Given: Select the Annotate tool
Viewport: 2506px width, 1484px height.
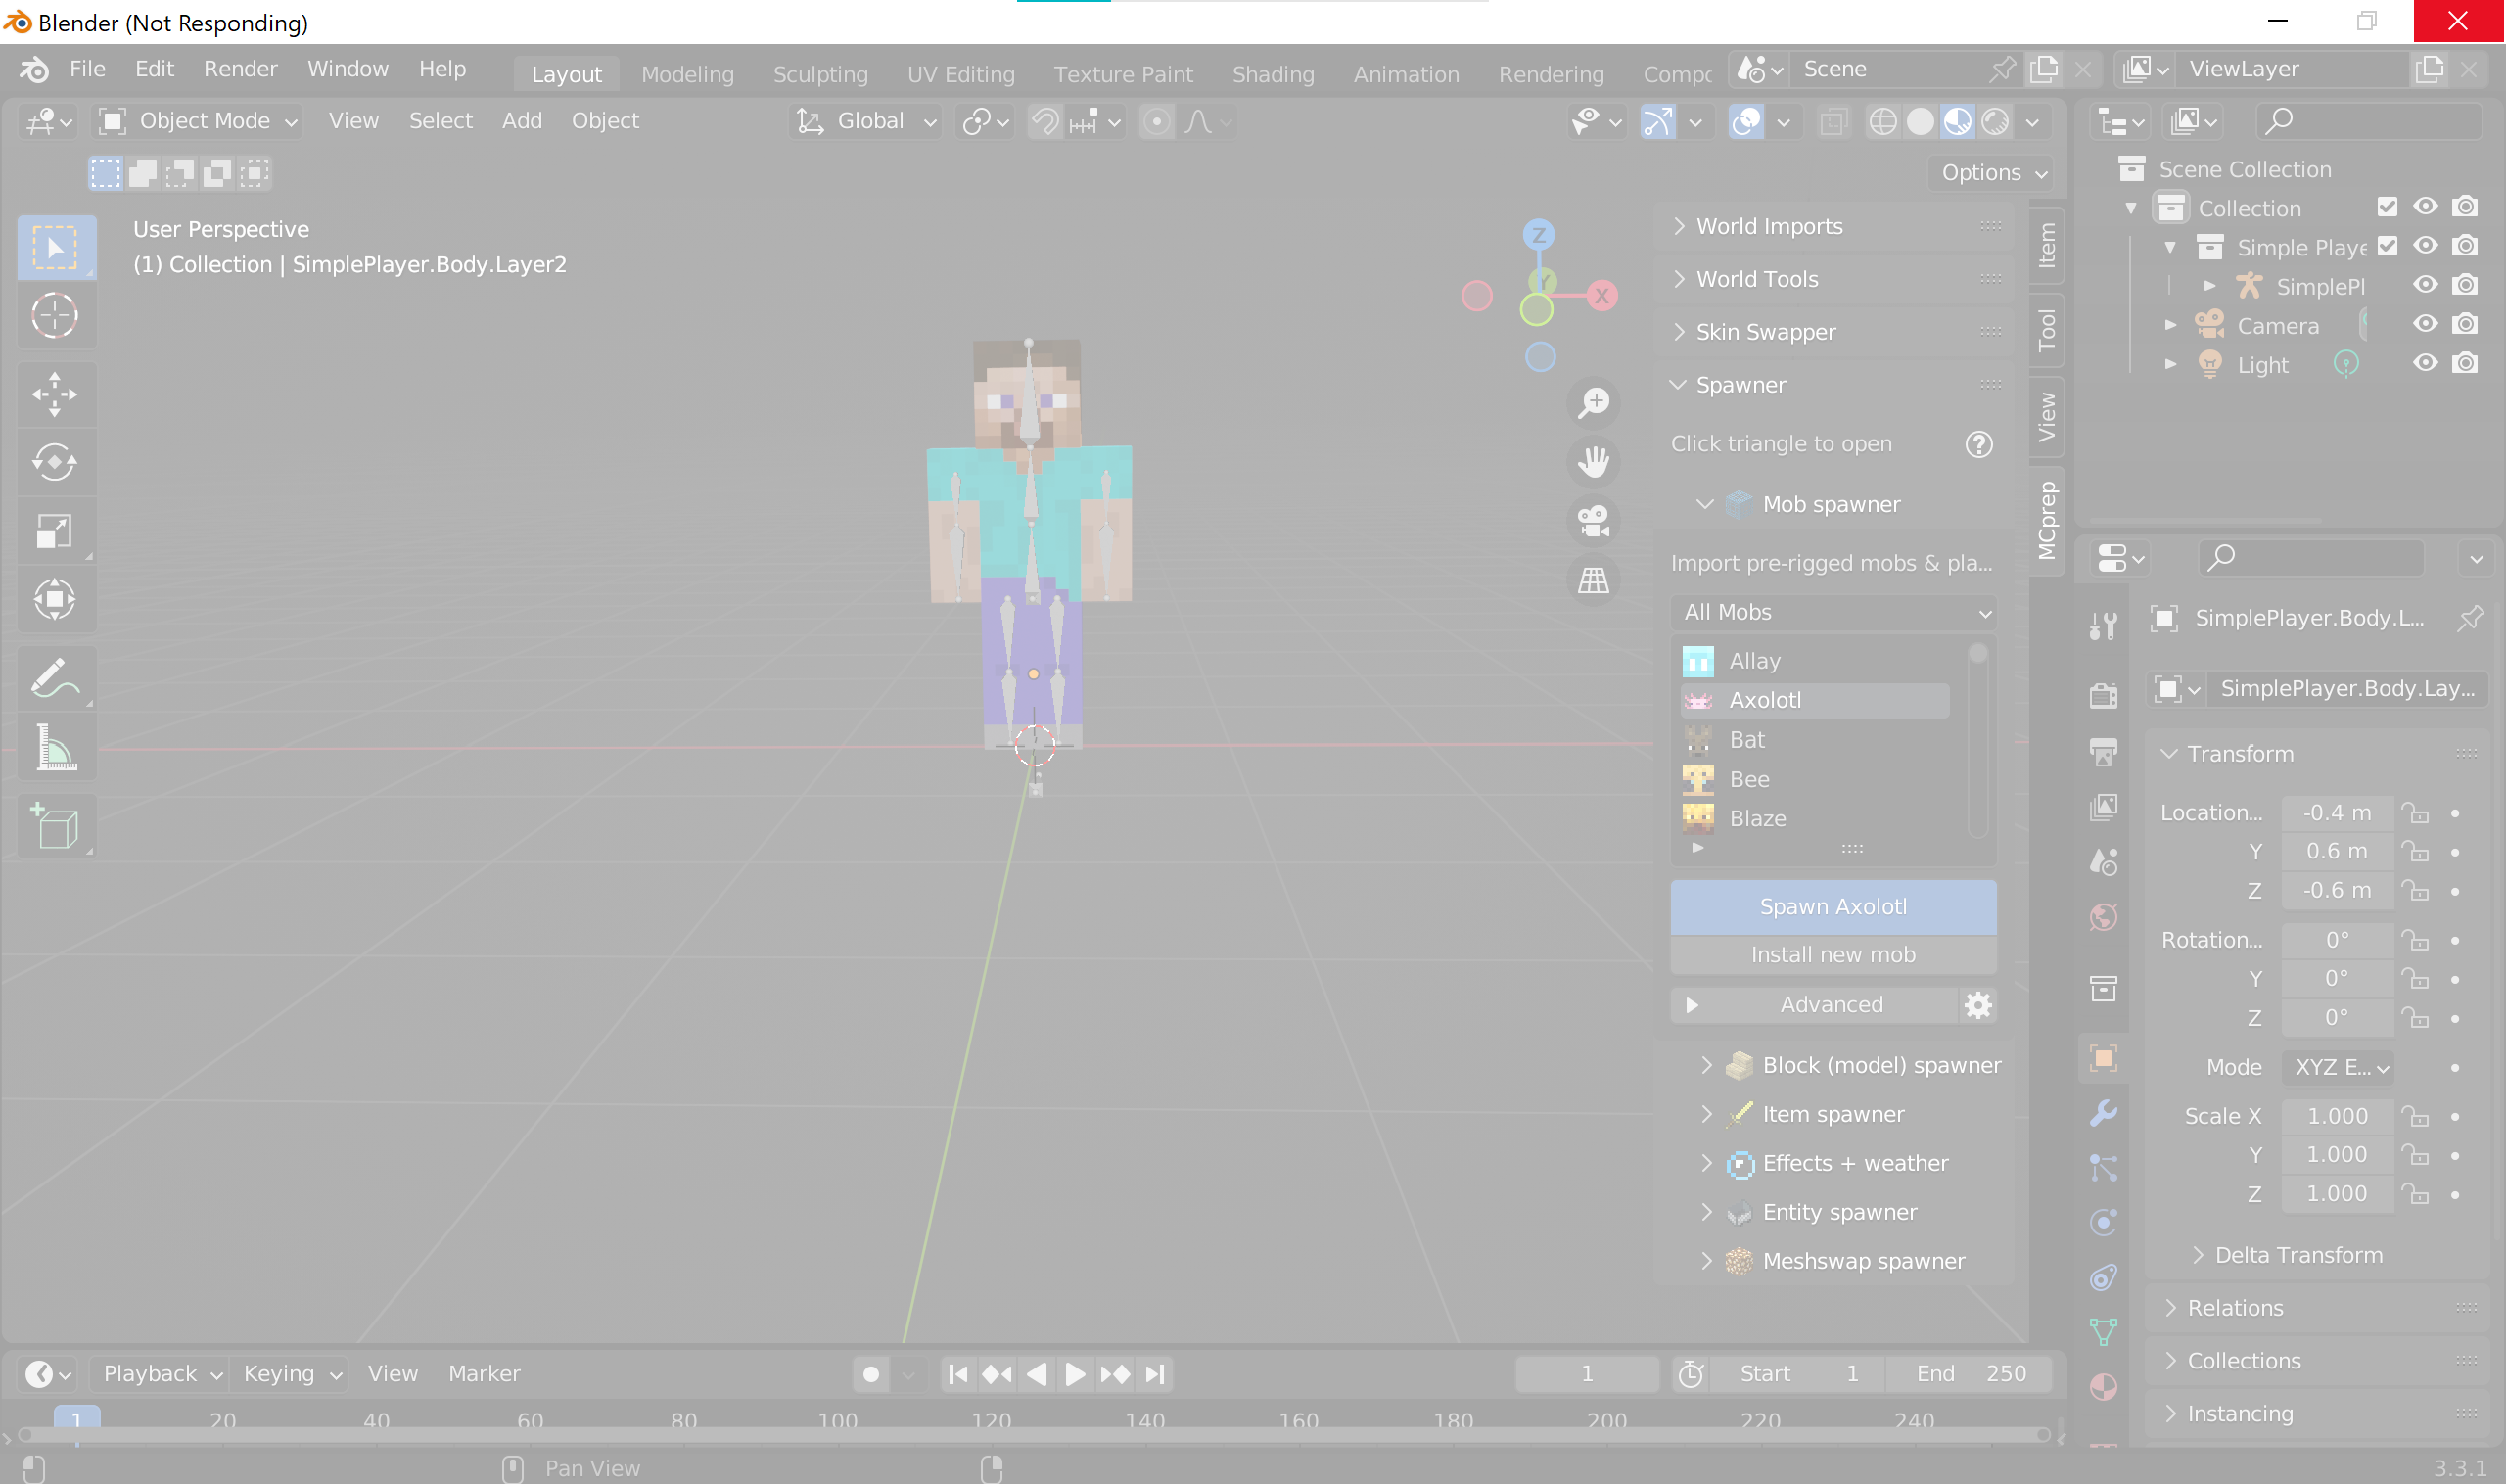Looking at the screenshot, I should (56, 677).
